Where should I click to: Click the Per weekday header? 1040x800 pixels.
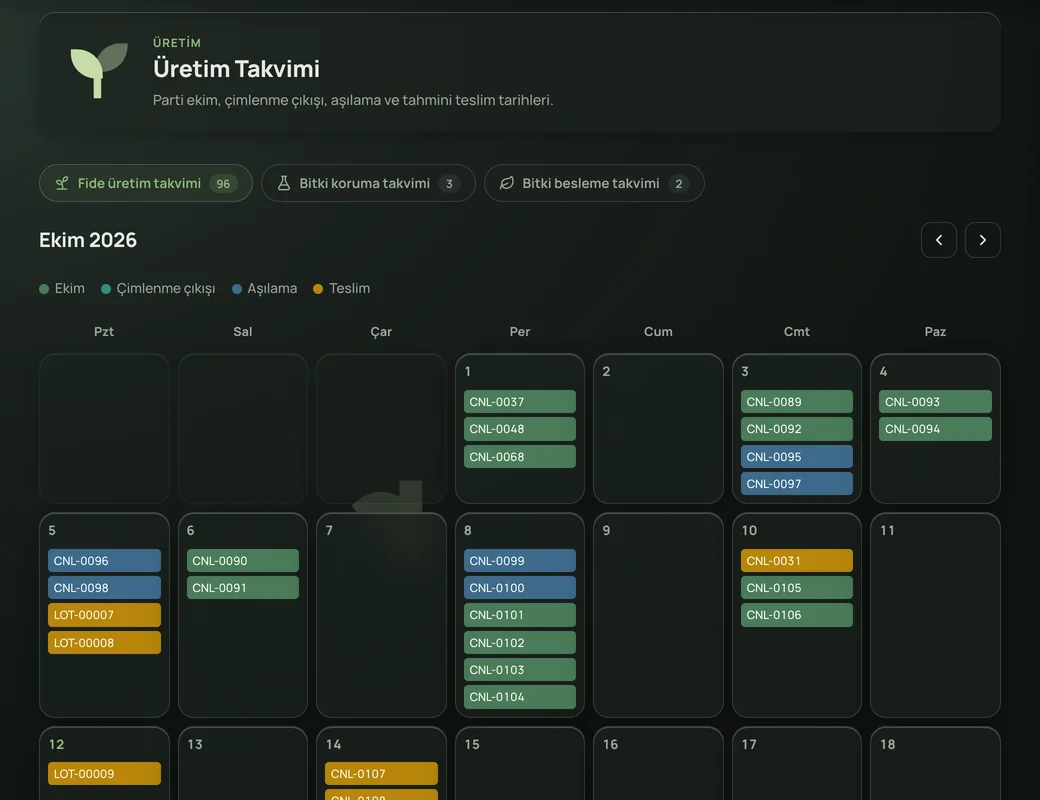[x=519, y=331]
